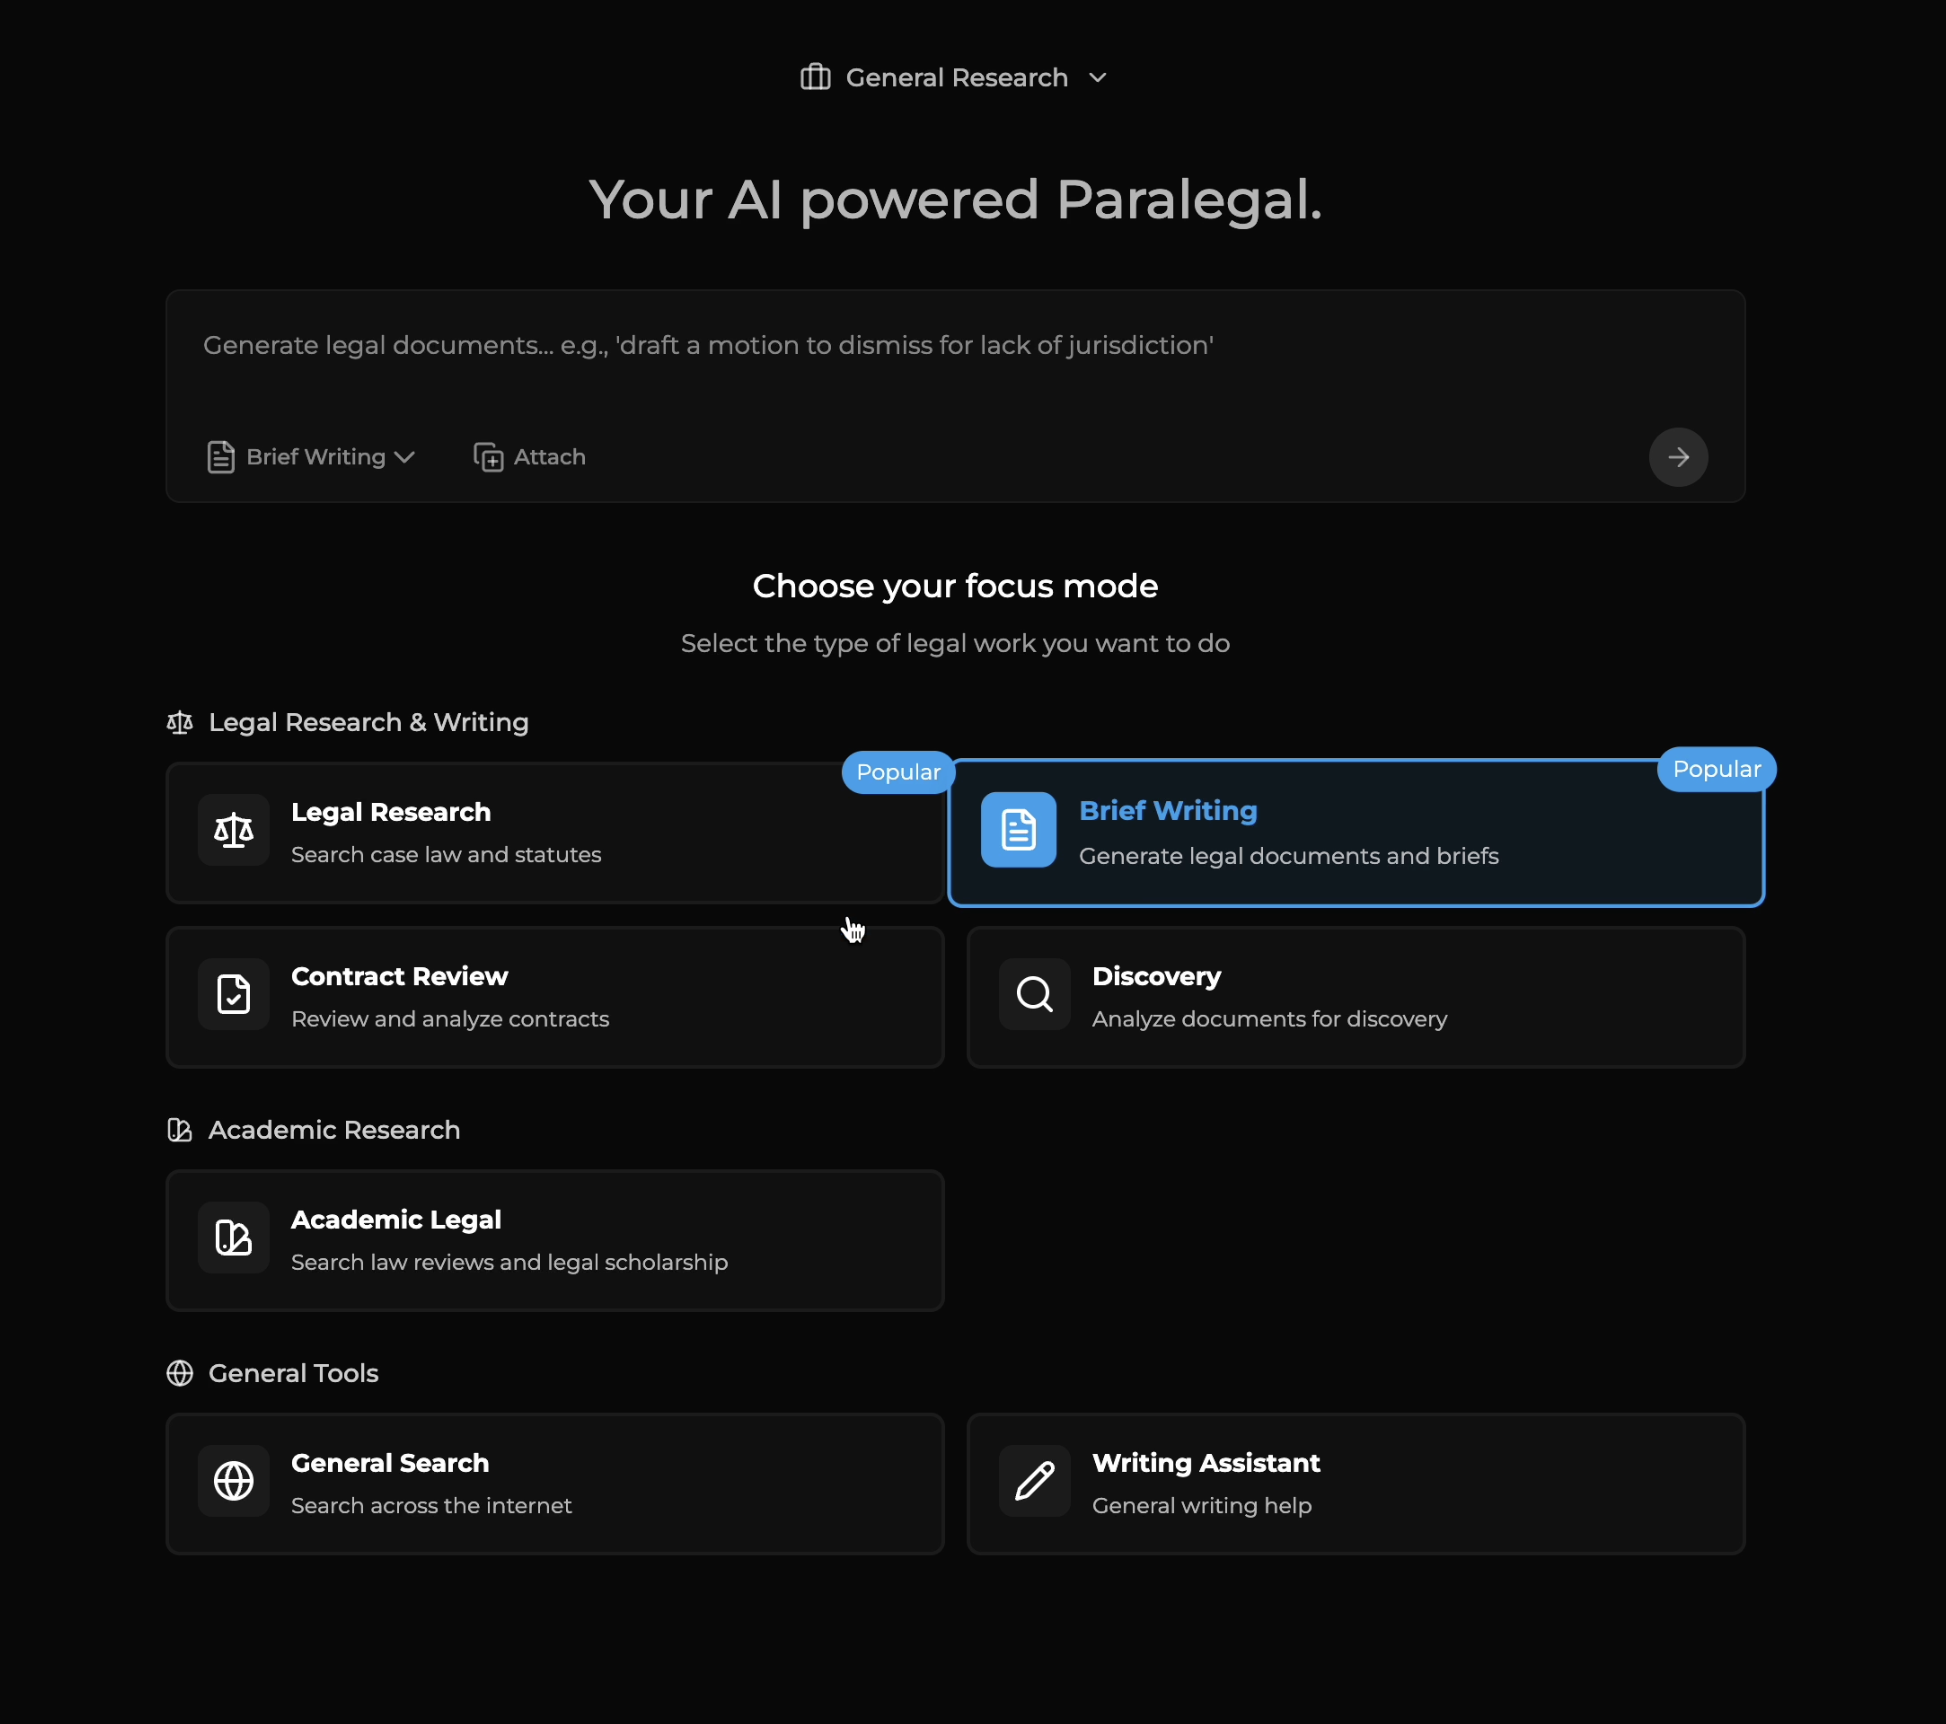The width and height of the screenshot is (1946, 1724).
Task: Open the General Research dropdown at top
Action: point(955,77)
